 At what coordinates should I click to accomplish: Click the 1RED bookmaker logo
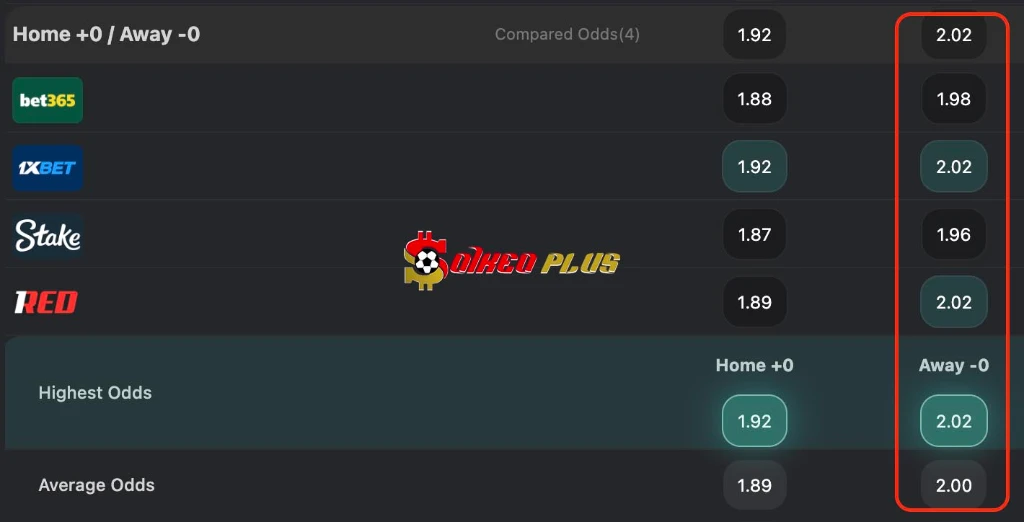pos(46,303)
